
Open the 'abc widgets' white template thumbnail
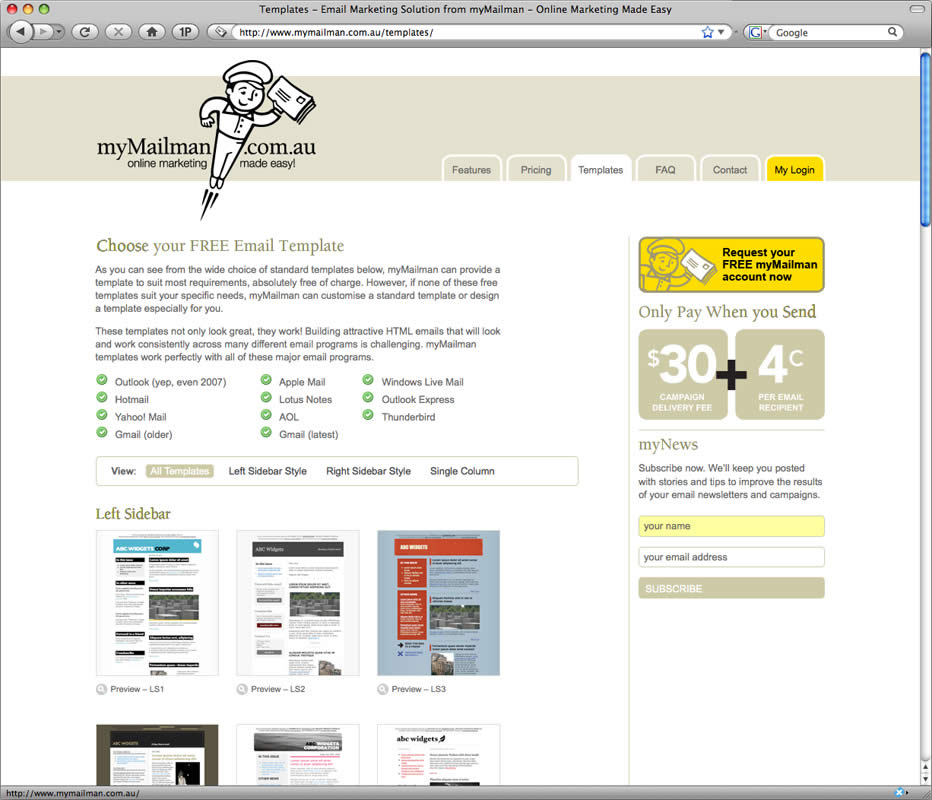pyautogui.click(x=439, y=755)
